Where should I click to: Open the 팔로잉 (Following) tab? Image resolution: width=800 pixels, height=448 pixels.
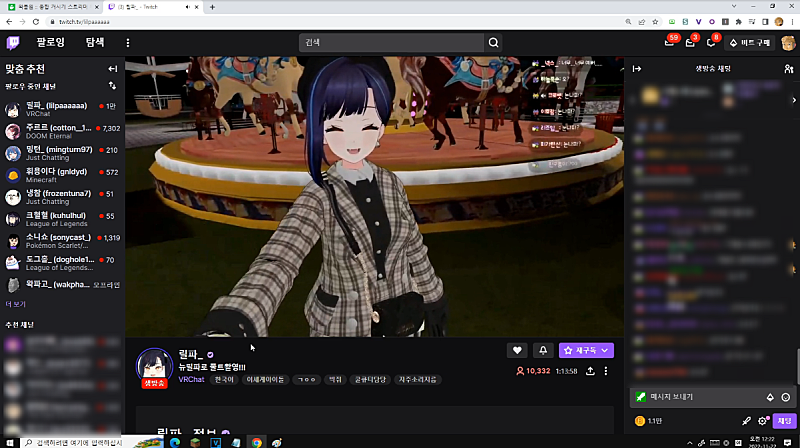tap(51, 42)
